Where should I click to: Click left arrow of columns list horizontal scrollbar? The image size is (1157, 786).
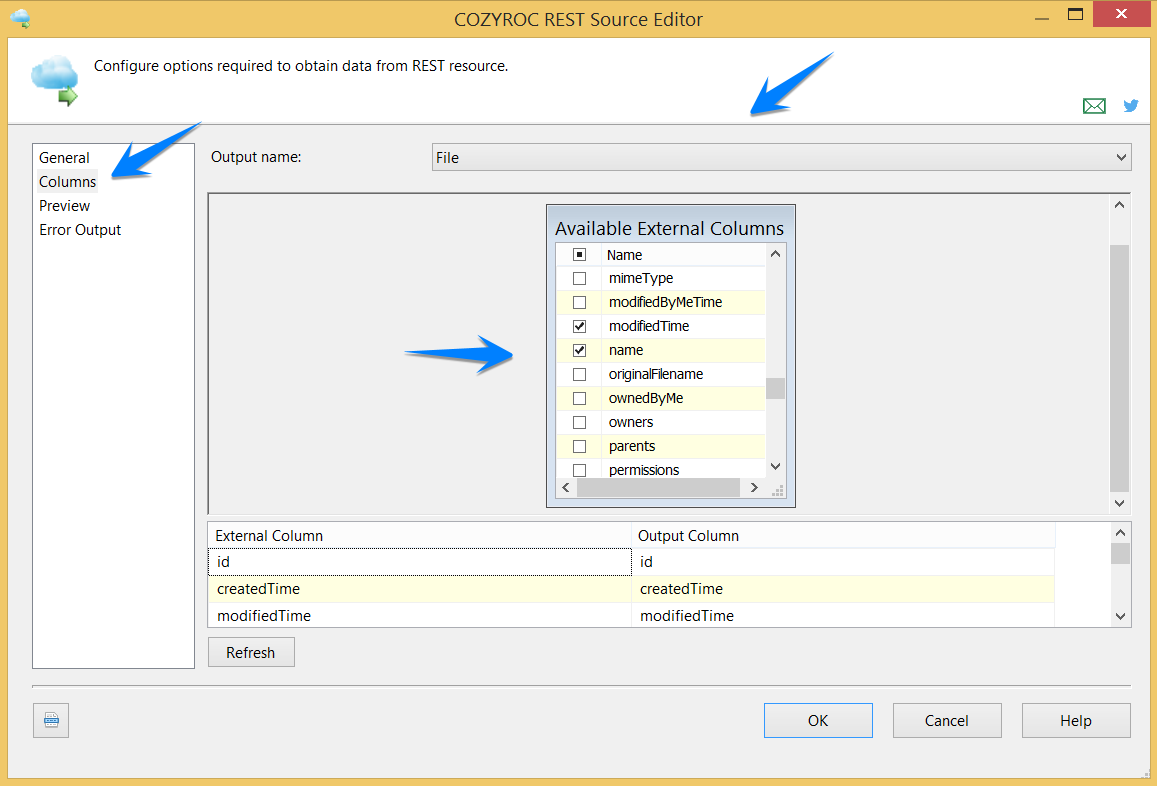click(566, 487)
